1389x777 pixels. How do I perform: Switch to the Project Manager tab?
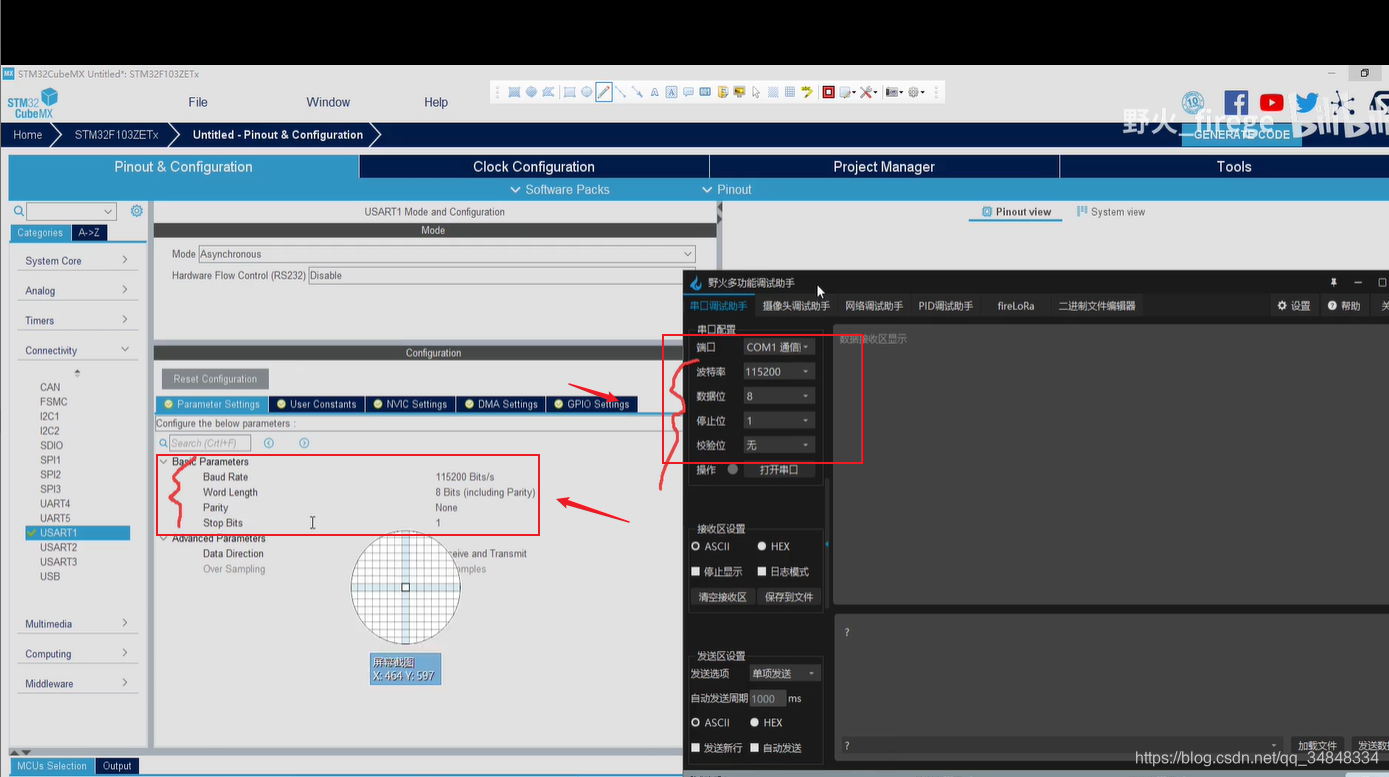tap(884, 167)
